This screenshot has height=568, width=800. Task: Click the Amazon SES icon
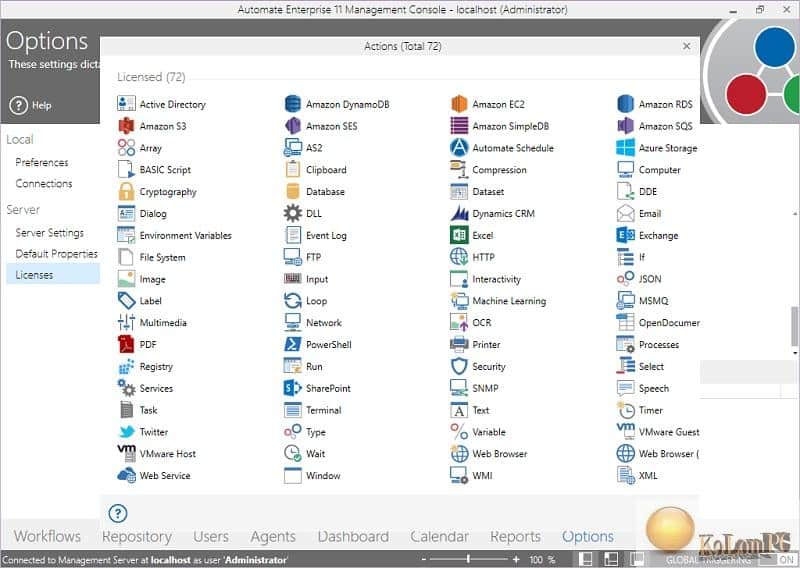(292, 126)
